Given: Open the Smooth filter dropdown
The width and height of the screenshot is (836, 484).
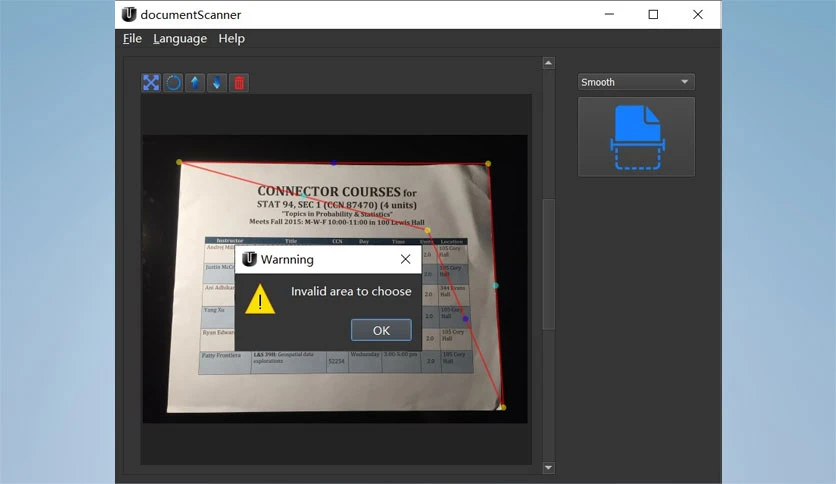Looking at the screenshot, I should (x=636, y=82).
